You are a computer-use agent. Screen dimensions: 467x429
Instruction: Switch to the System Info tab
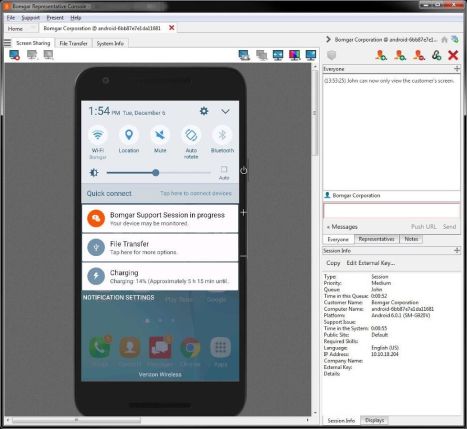point(110,43)
